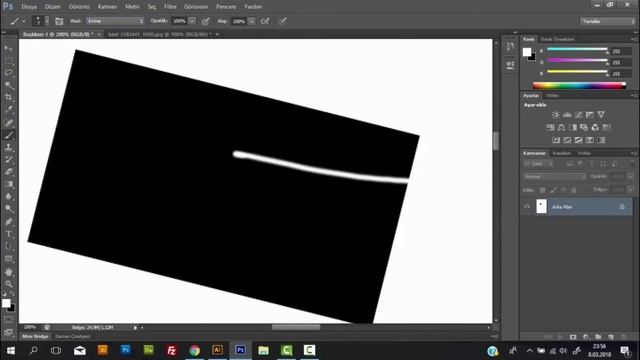Click foreground color swatch in Renk panel
640x360 pixels.
pyautogui.click(x=527, y=52)
